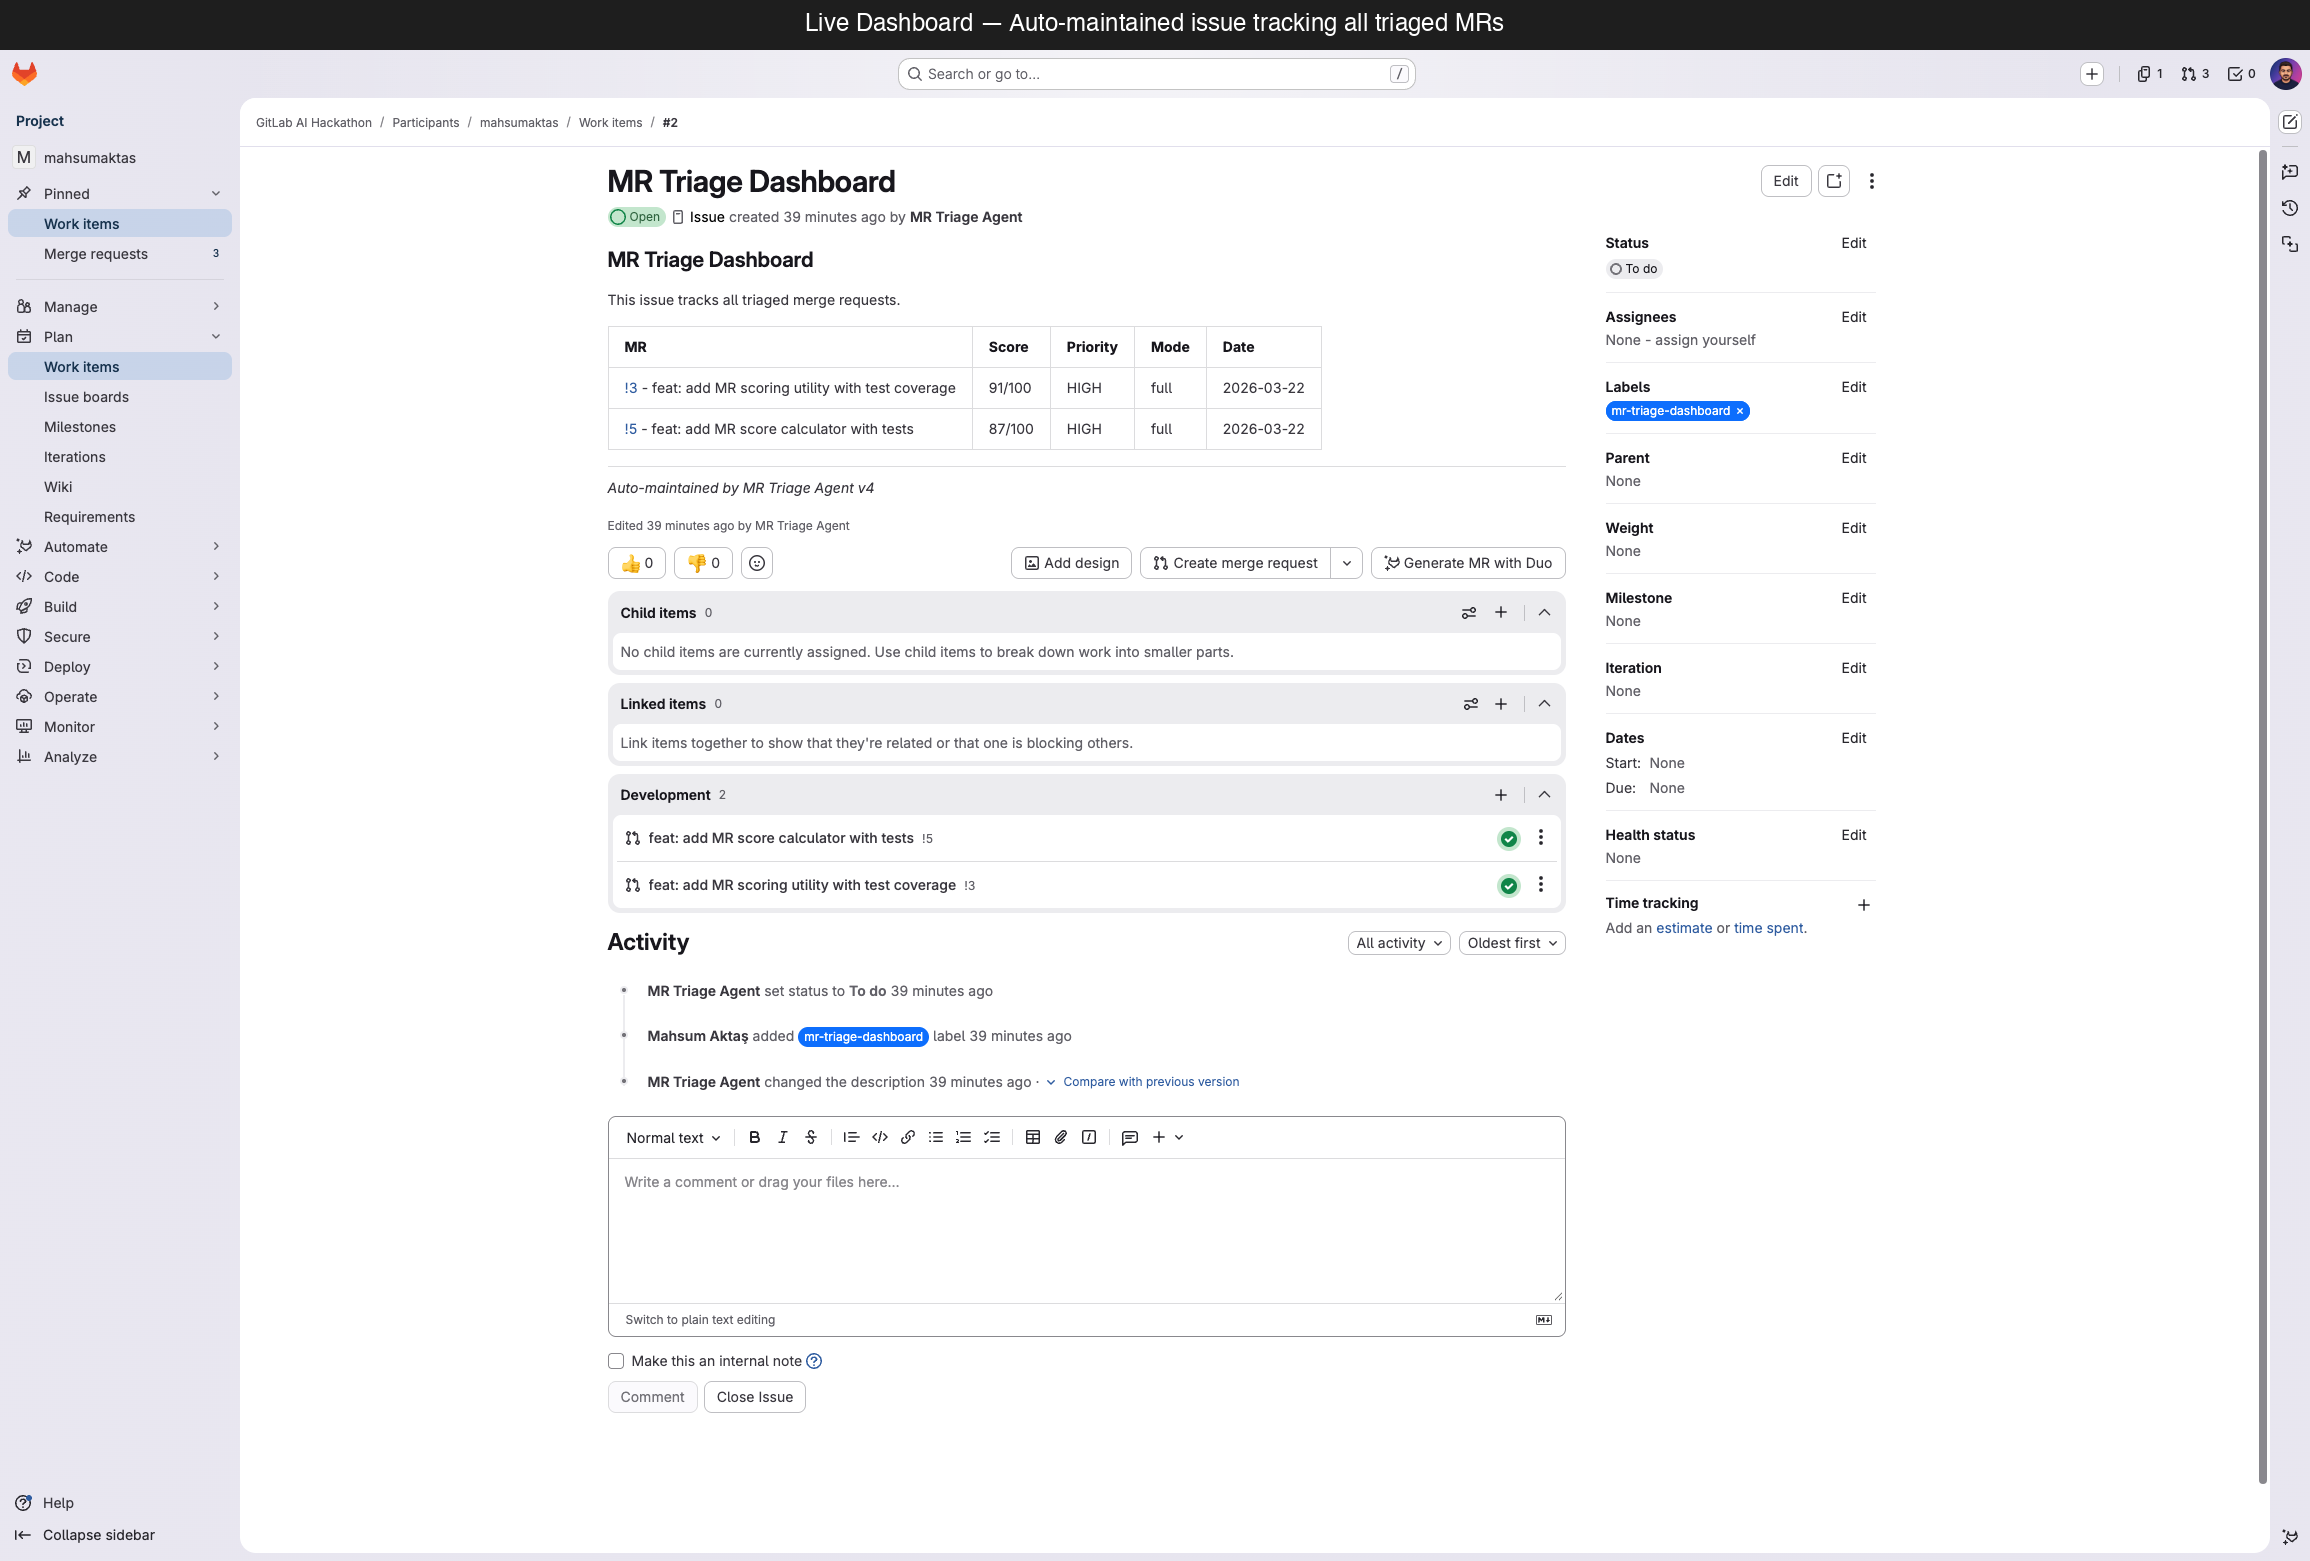Enable Make this an internal note checkbox
This screenshot has height=1561, width=2310.
pos(616,1361)
